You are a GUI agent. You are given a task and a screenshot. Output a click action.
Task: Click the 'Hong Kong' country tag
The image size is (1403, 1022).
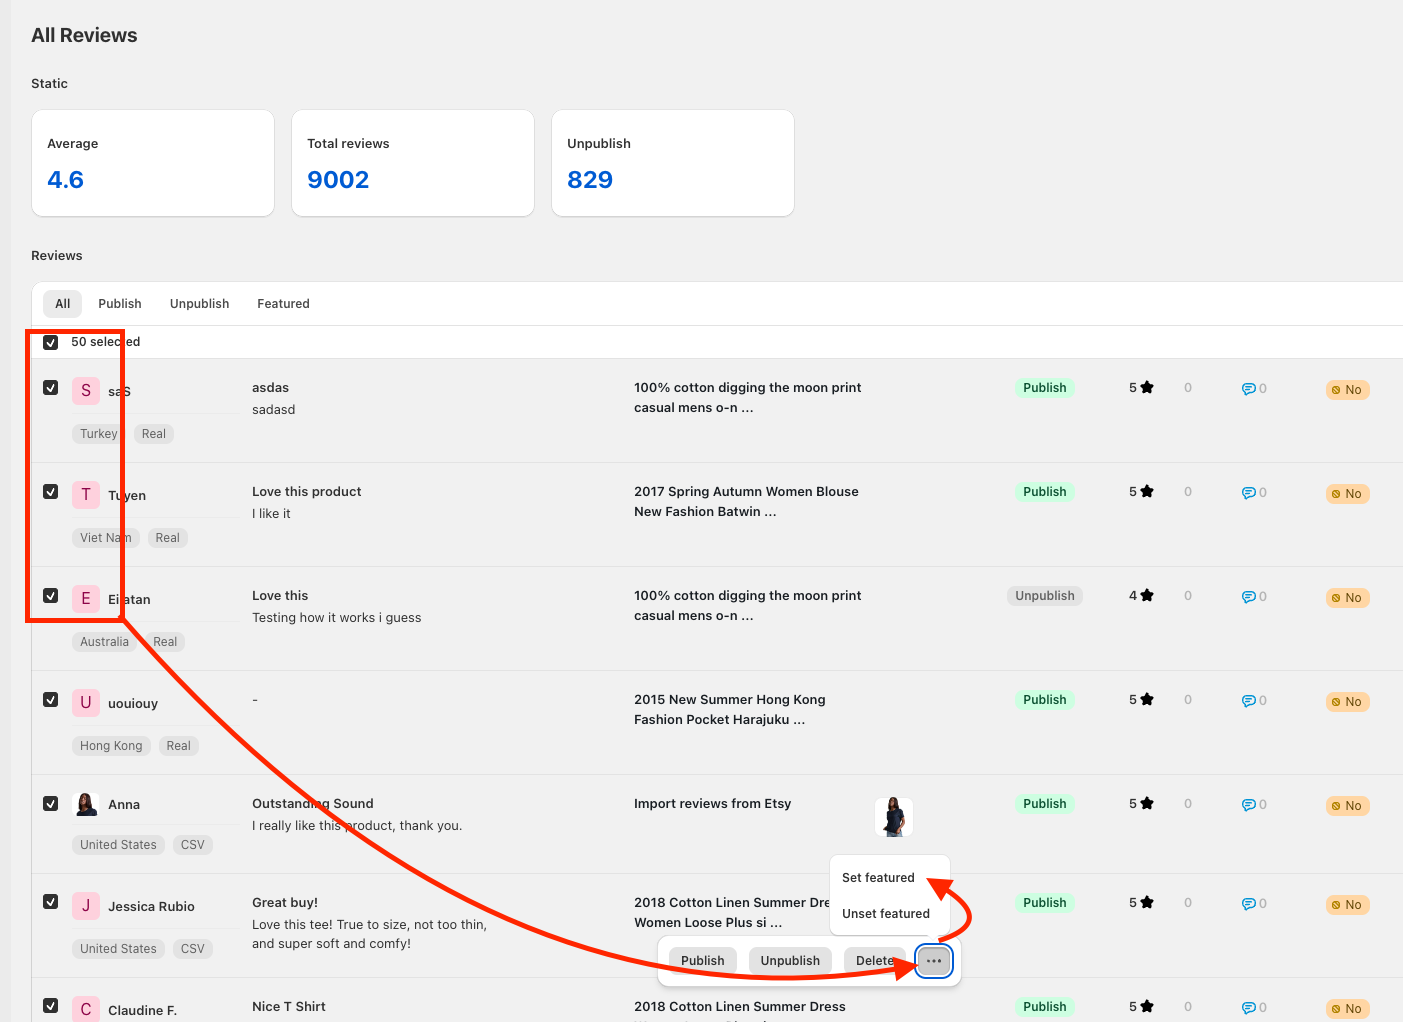point(111,746)
